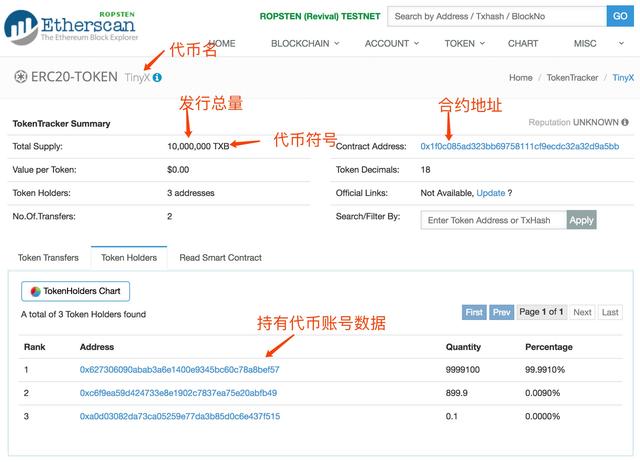Click the Percentage column header
Viewport: 640px width, 462px height.
(x=549, y=347)
